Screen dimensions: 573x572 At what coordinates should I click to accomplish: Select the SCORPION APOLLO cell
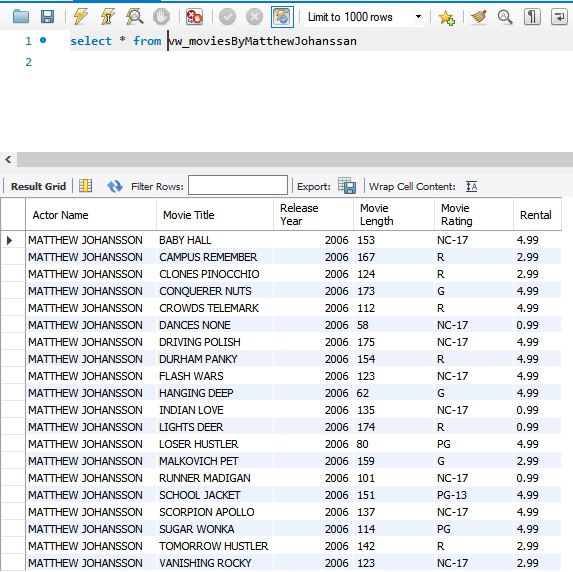pyautogui.click(x=215, y=512)
